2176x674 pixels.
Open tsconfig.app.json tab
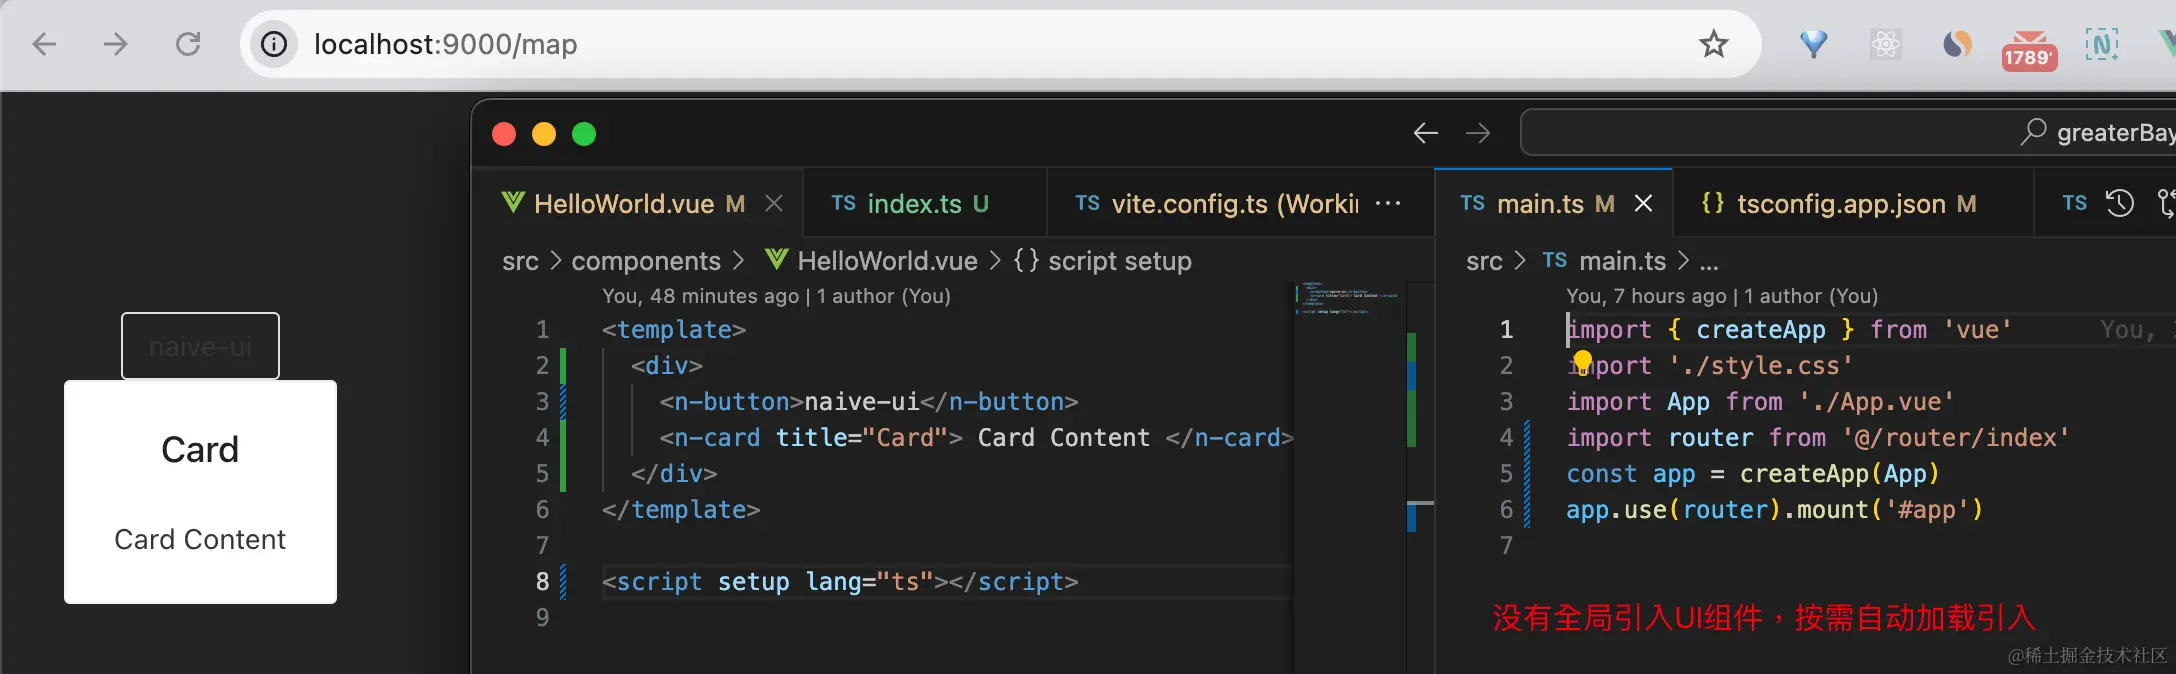pos(1840,203)
